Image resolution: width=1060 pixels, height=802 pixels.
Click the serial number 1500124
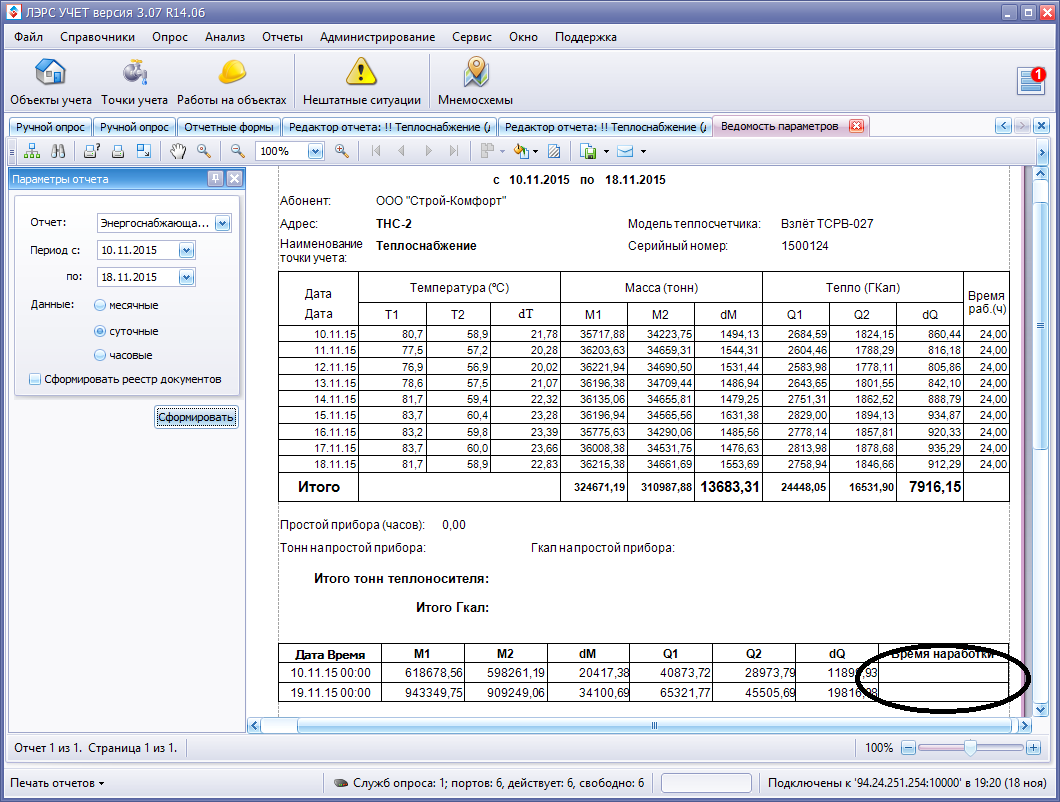pos(804,245)
